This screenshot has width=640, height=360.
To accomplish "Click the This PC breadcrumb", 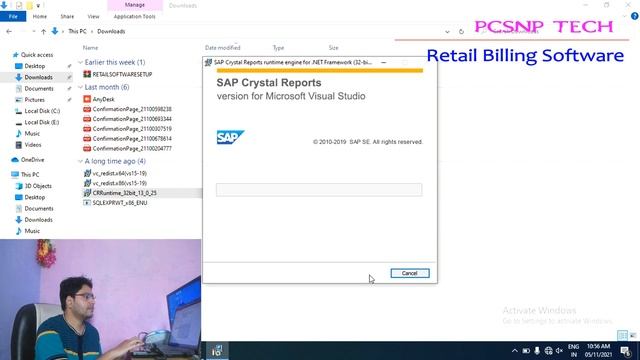I will pos(77,31).
